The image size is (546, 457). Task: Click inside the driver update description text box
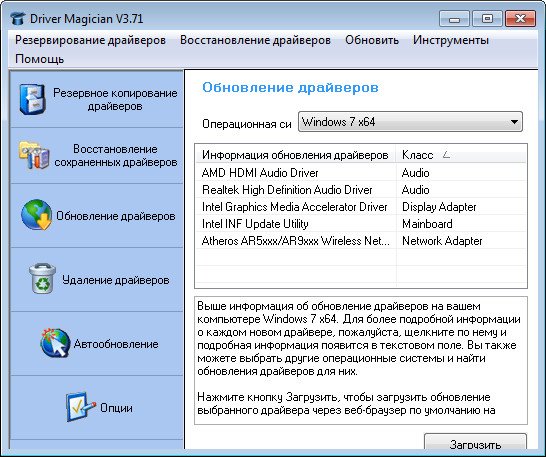361,360
